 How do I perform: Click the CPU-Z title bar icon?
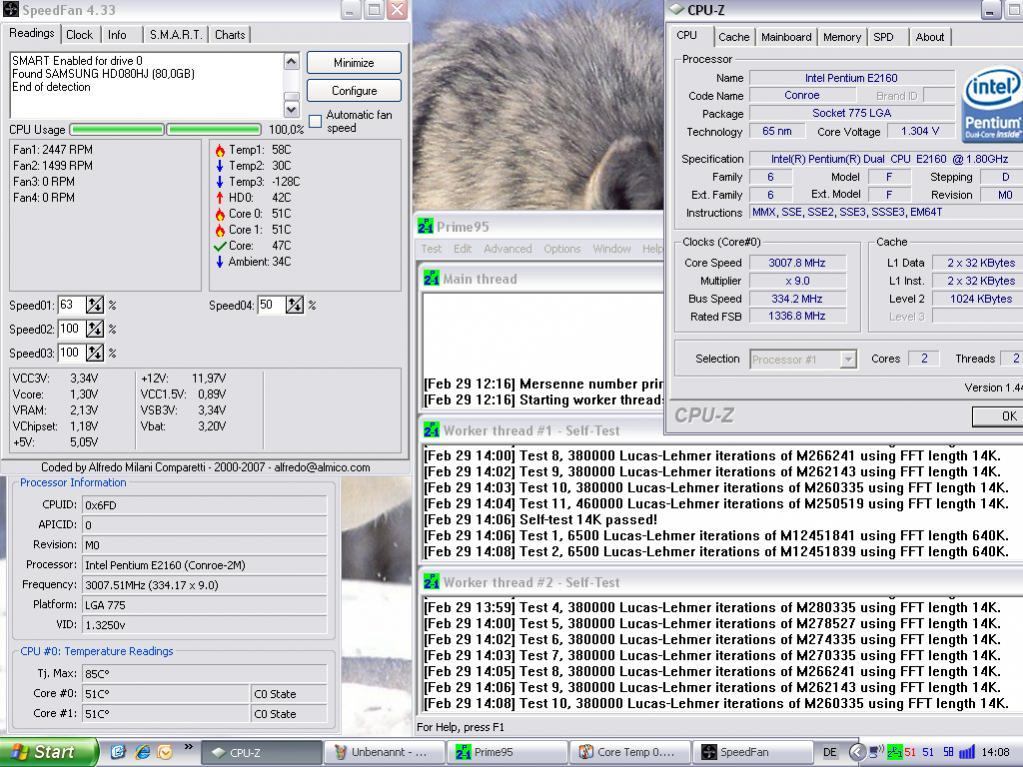[x=677, y=10]
